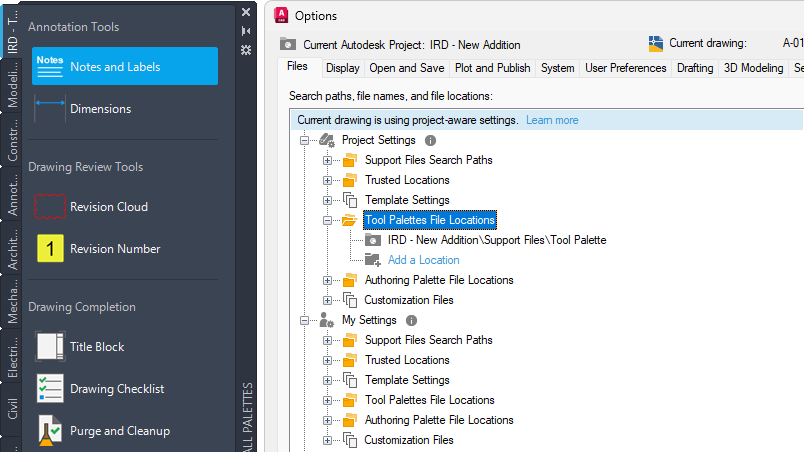Run the Purge and Cleanup tool icon
The height and width of the screenshot is (452, 804).
click(50, 430)
